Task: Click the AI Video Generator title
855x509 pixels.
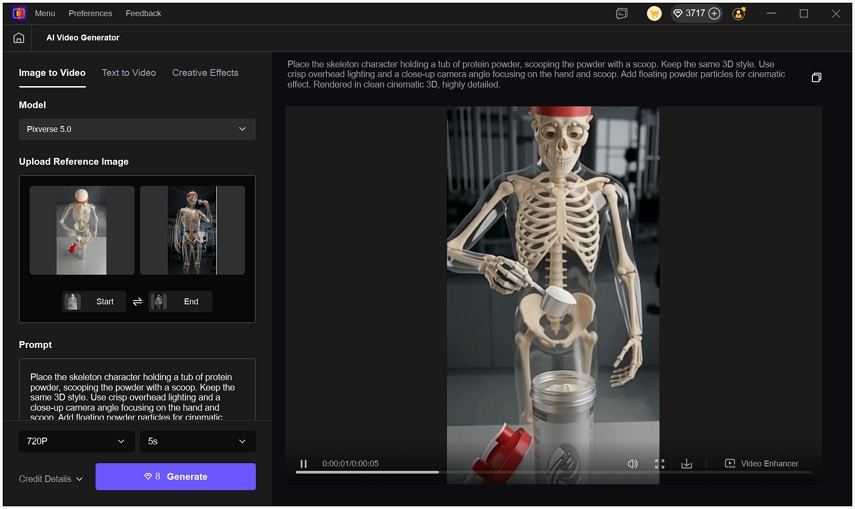Action: pyautogui.click(x=83, y=38)
